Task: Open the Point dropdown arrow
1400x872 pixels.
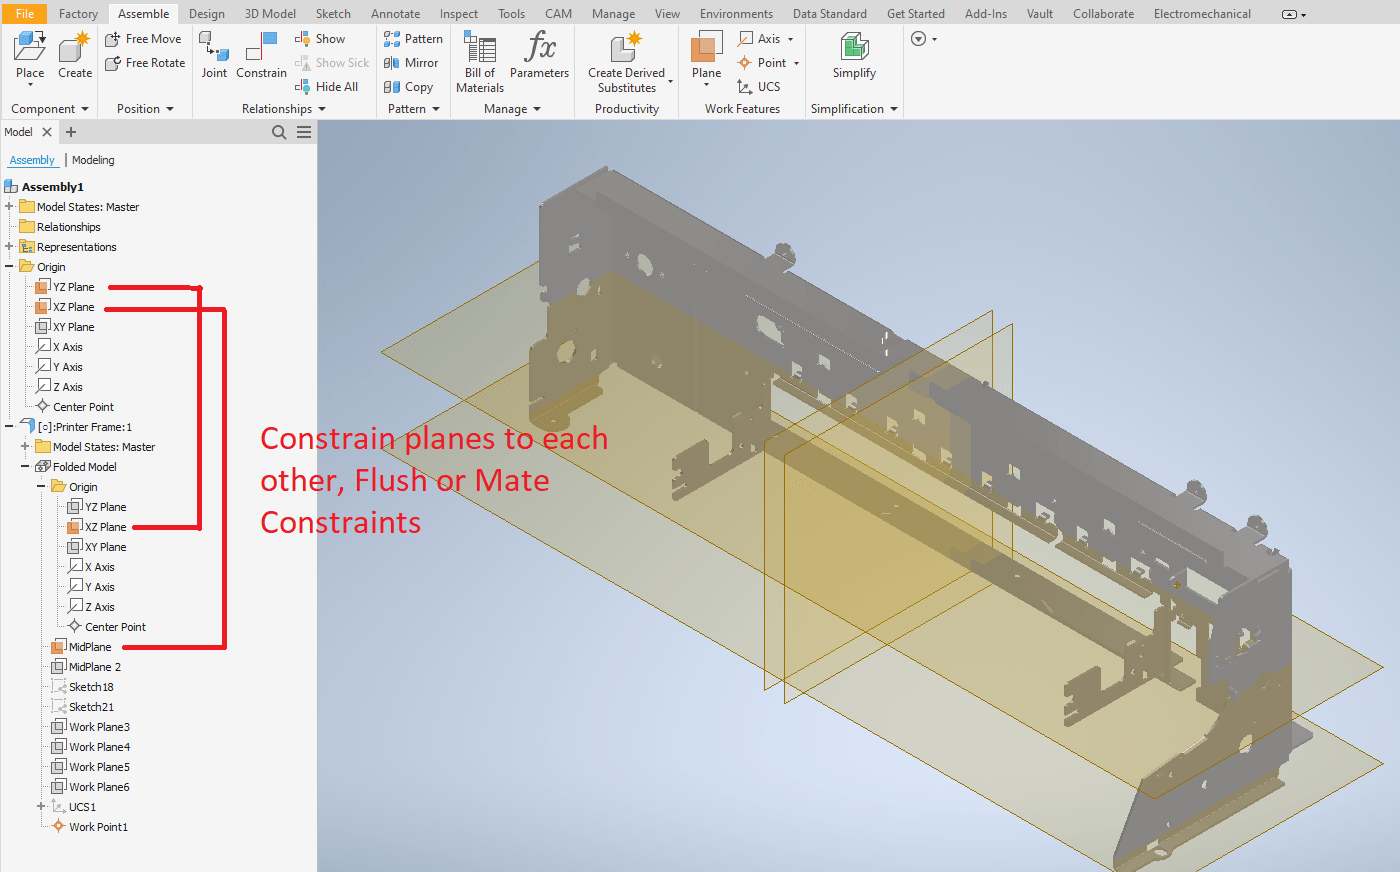Action: click(797, 64)
